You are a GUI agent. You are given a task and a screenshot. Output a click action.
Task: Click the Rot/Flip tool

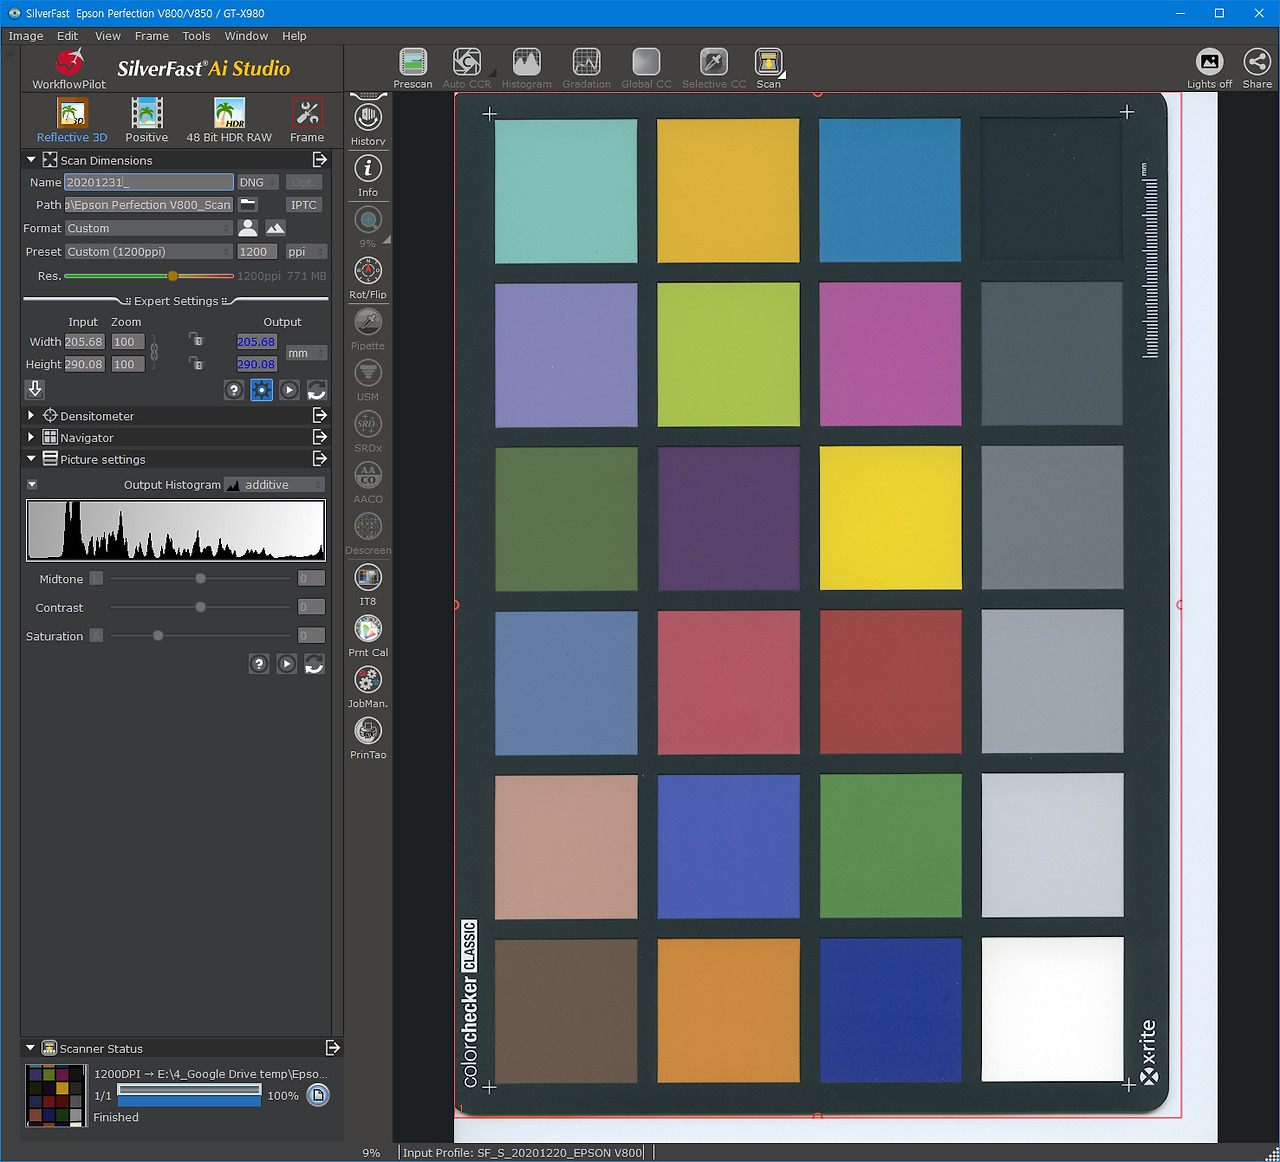coord(368,271)
